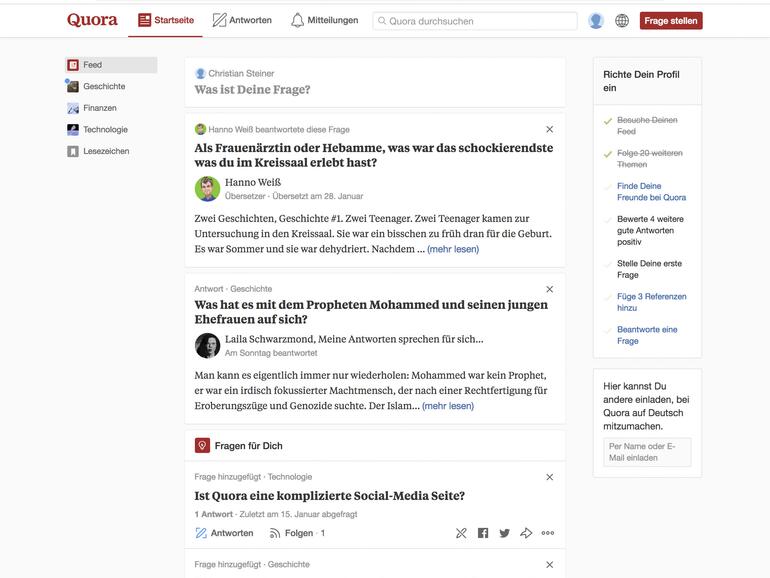
Task: Click the Per Name oder E-Mail einladen field
Action: pos(647,452)
